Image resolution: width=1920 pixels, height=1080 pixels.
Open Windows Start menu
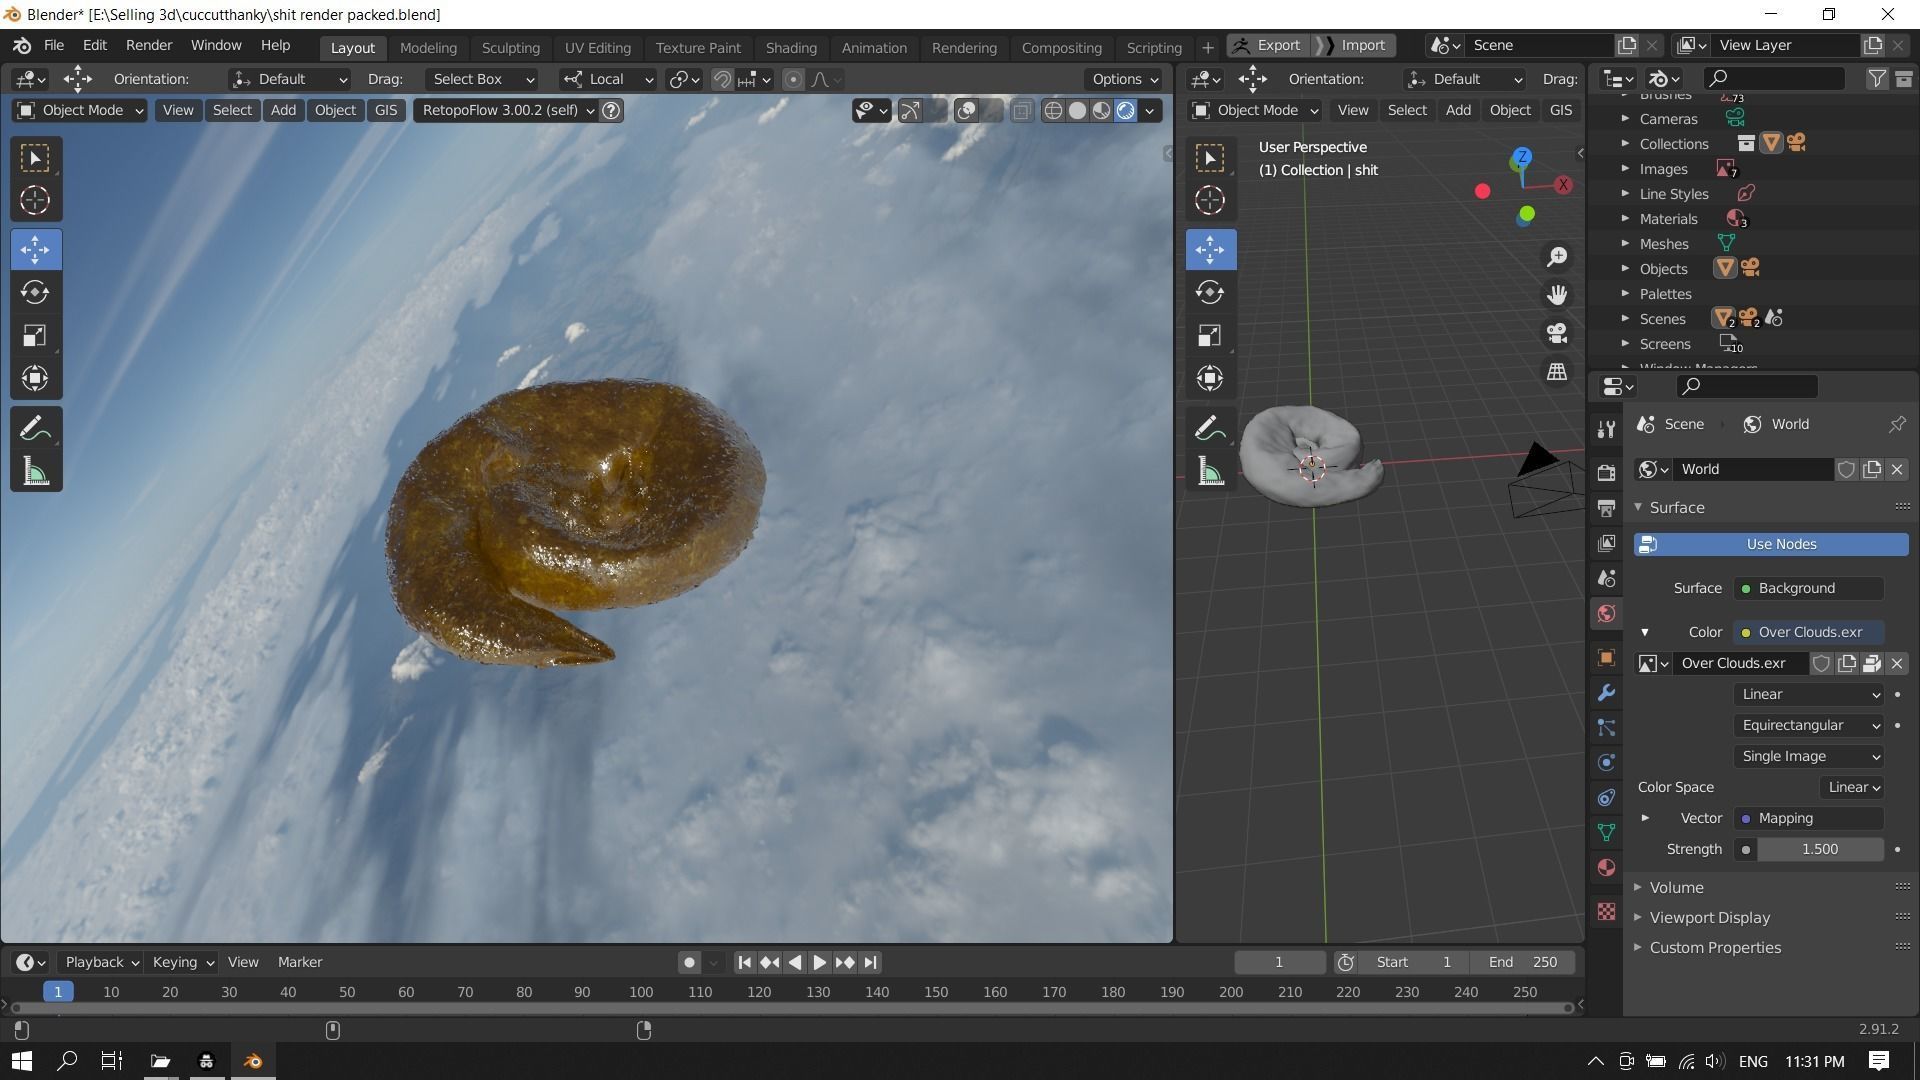(x=22, y=1061)
